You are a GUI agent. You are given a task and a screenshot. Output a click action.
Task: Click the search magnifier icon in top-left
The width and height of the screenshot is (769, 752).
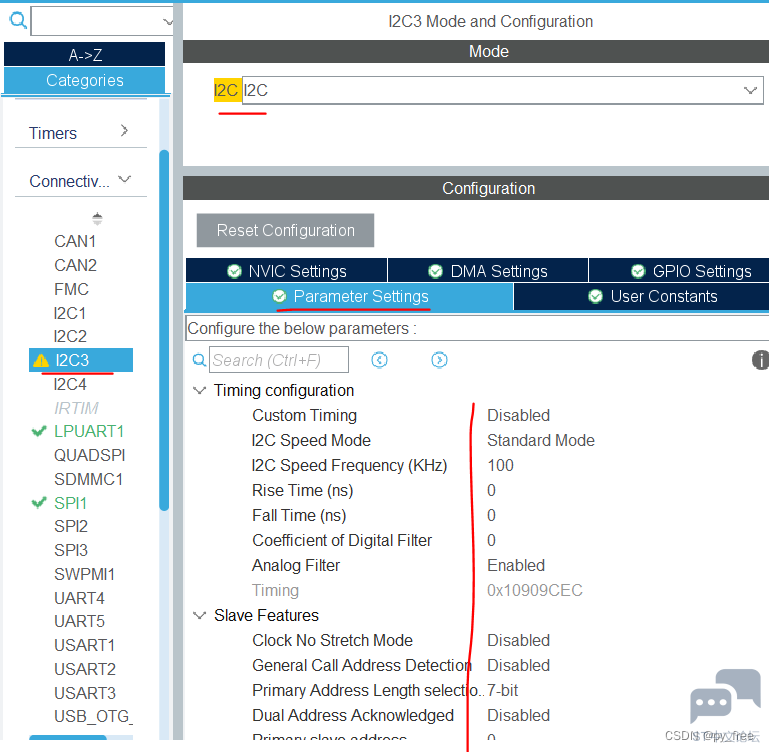point(18,21)
